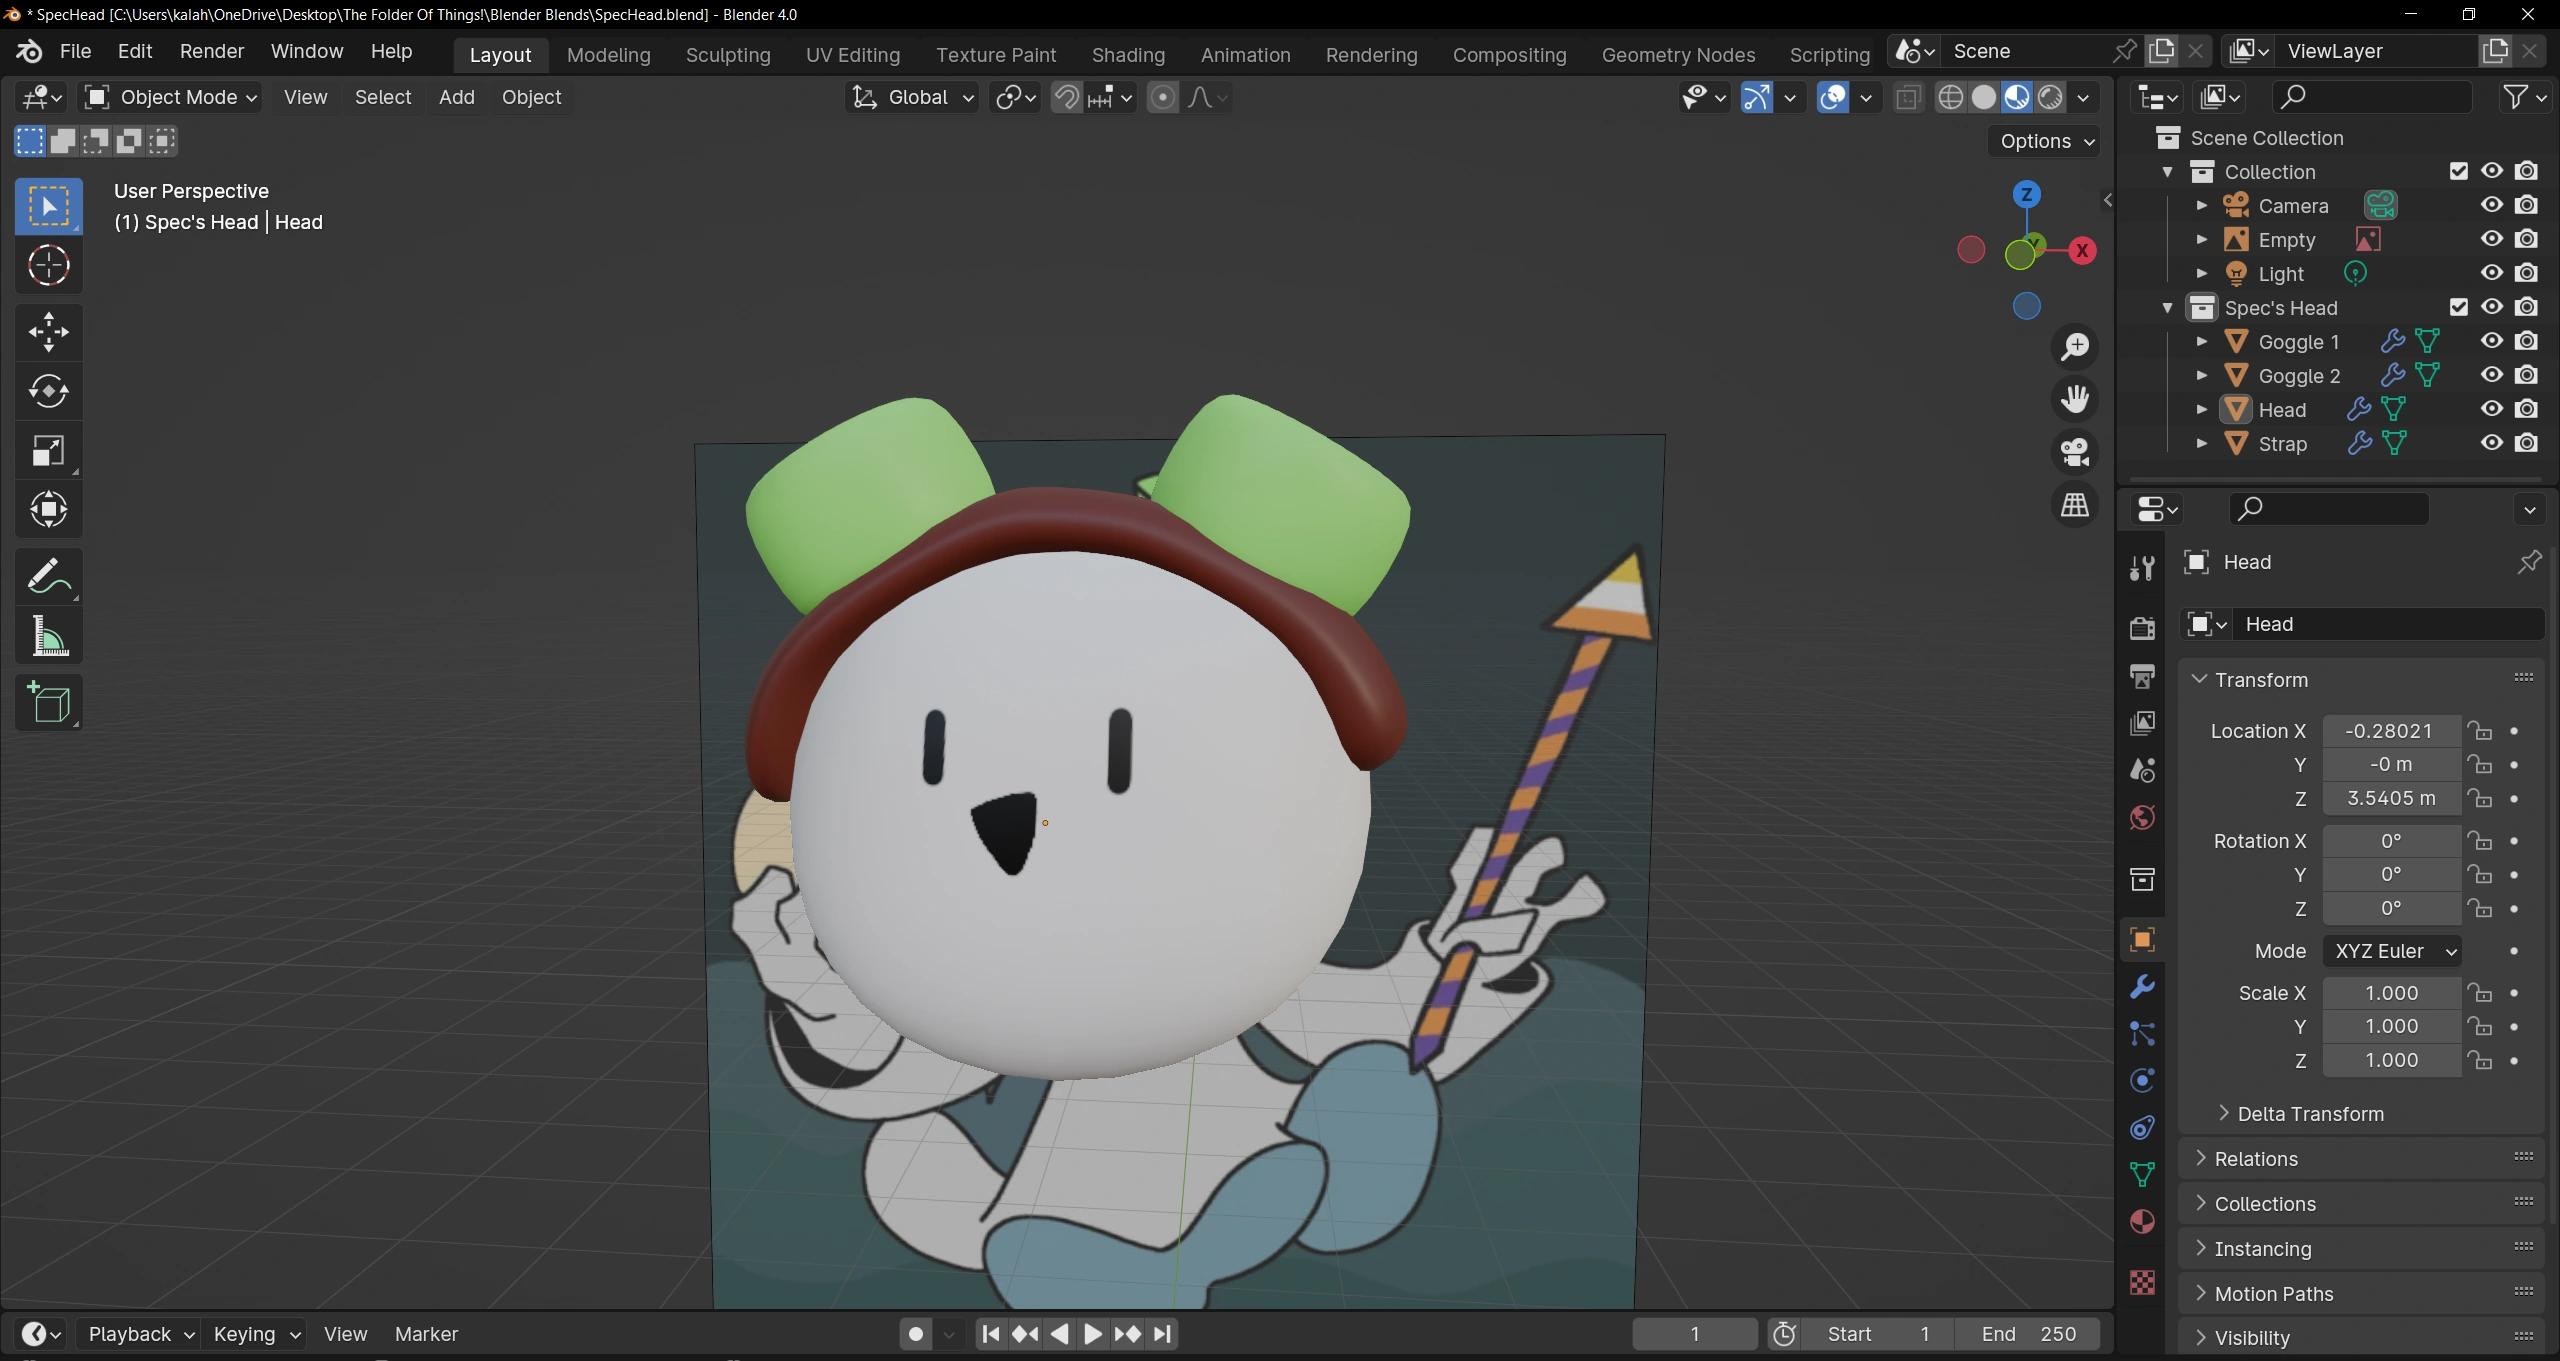Viewport: 2560px width, 1361px height.
Task: Open the Material properties tab
Action: click(x=2142, y=1222)
